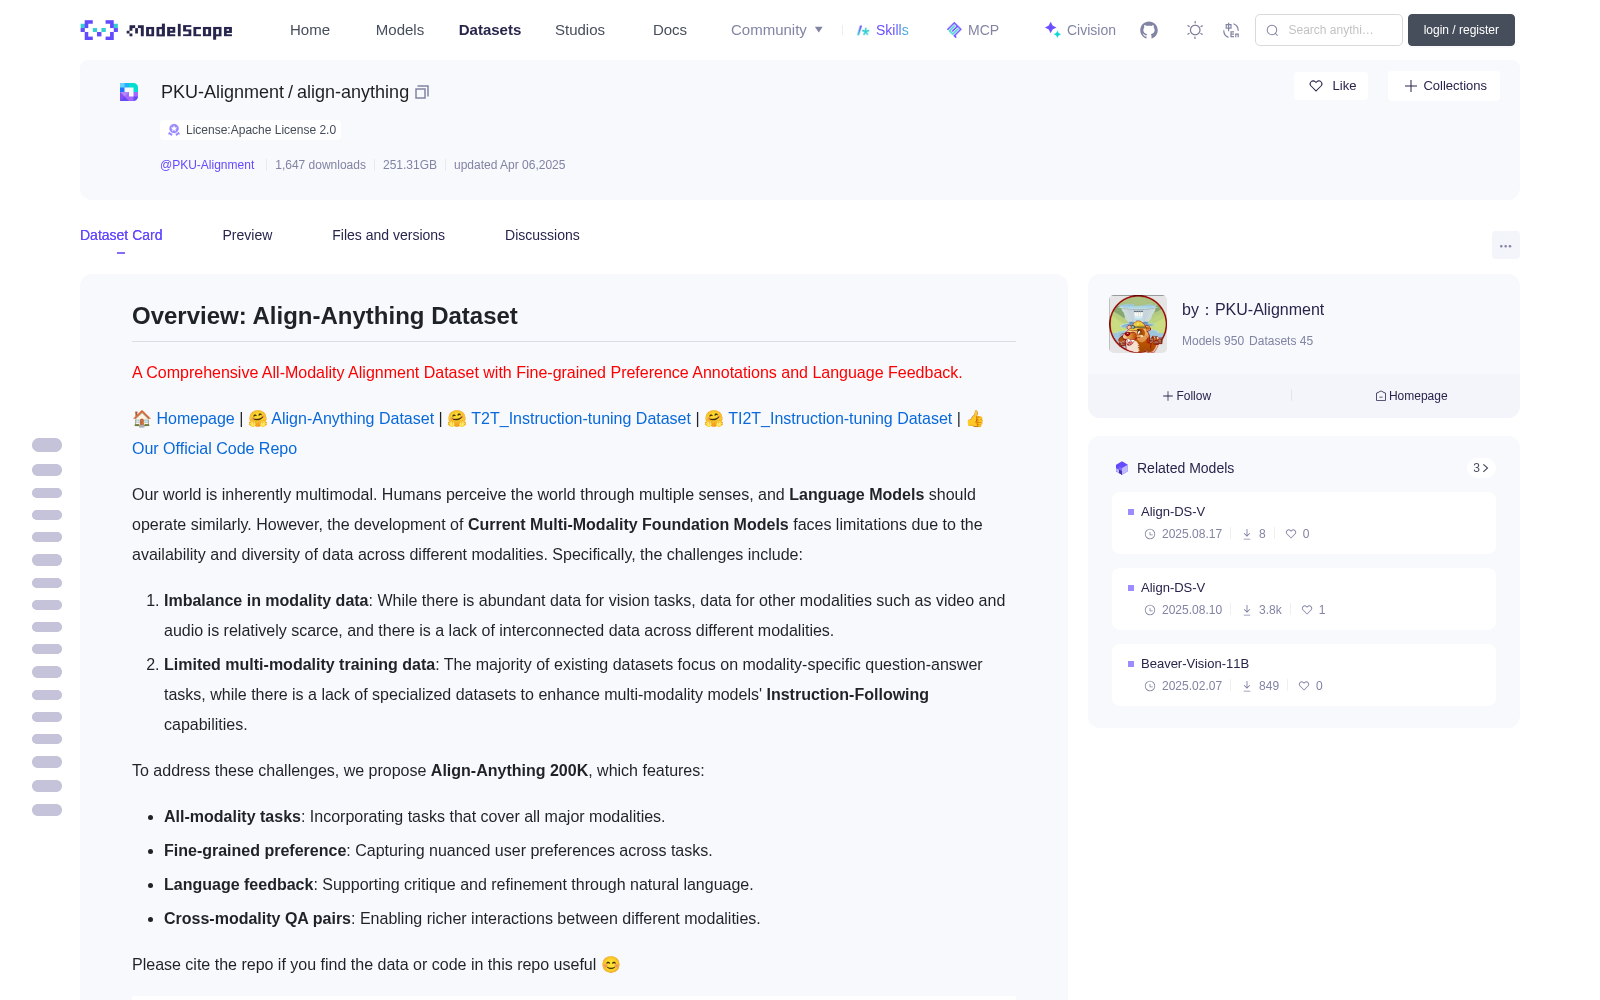
Task: Open the @PKU-Alignment owner link
Action: tap(207, 165)
